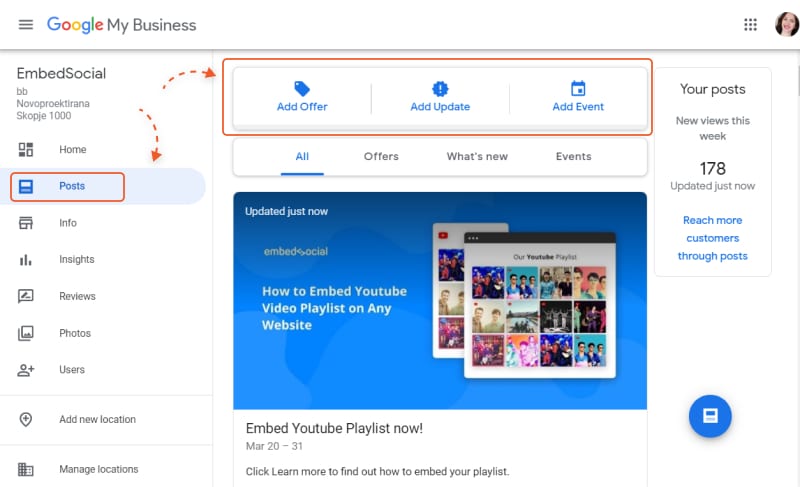Open Reach more customers through posts link
The image size is (800, 487).
[x=713, y=238]
